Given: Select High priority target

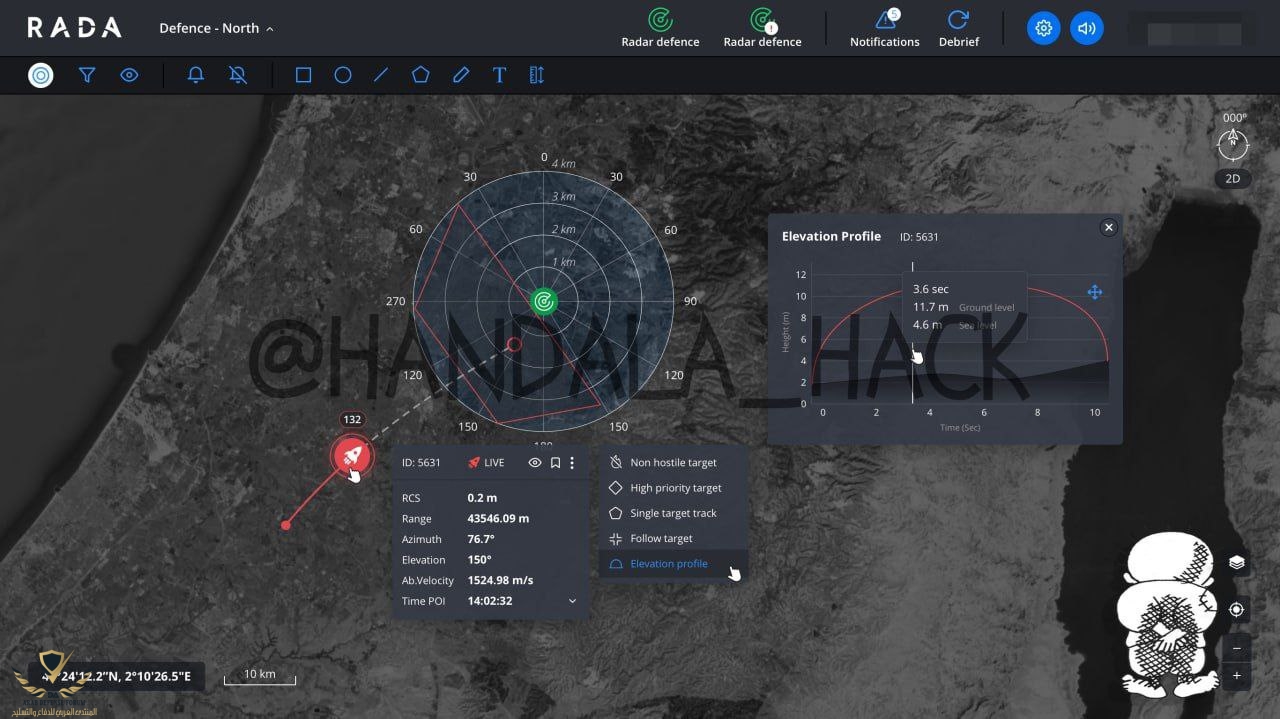Looking at the screenshot, I should tap(673, 488).
